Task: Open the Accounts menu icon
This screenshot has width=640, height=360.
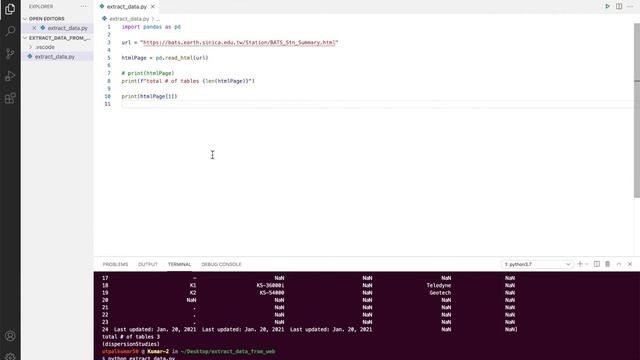Action: (x=10, y=336)
